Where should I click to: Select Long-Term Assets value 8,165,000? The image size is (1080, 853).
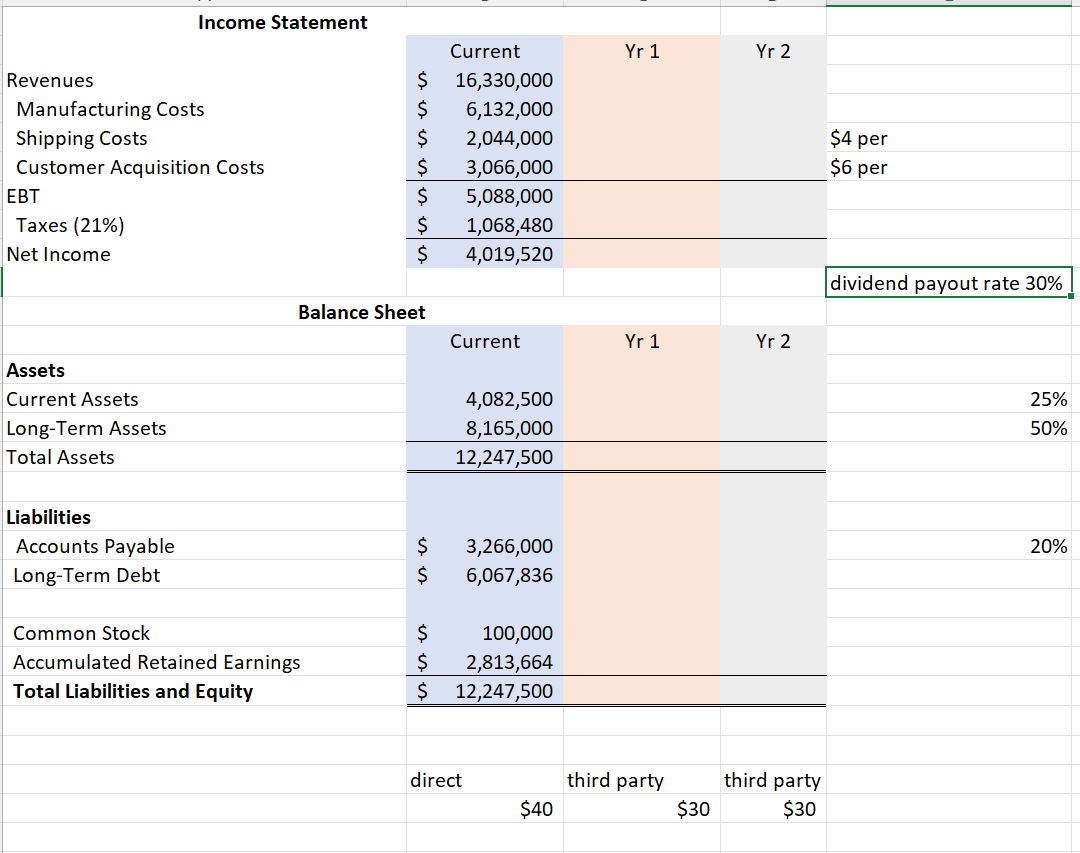point(485,428)
